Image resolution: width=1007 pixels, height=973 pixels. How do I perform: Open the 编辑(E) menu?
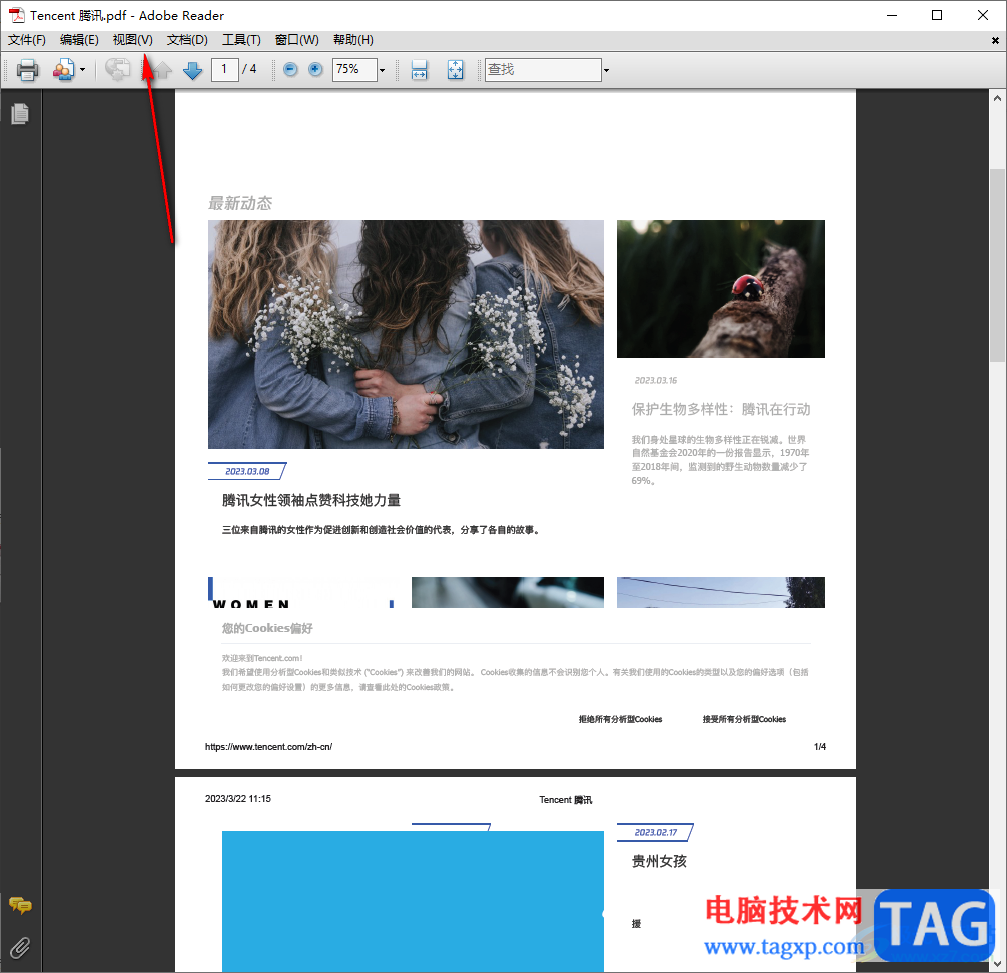pyautogui.click(x=79, y=40)
